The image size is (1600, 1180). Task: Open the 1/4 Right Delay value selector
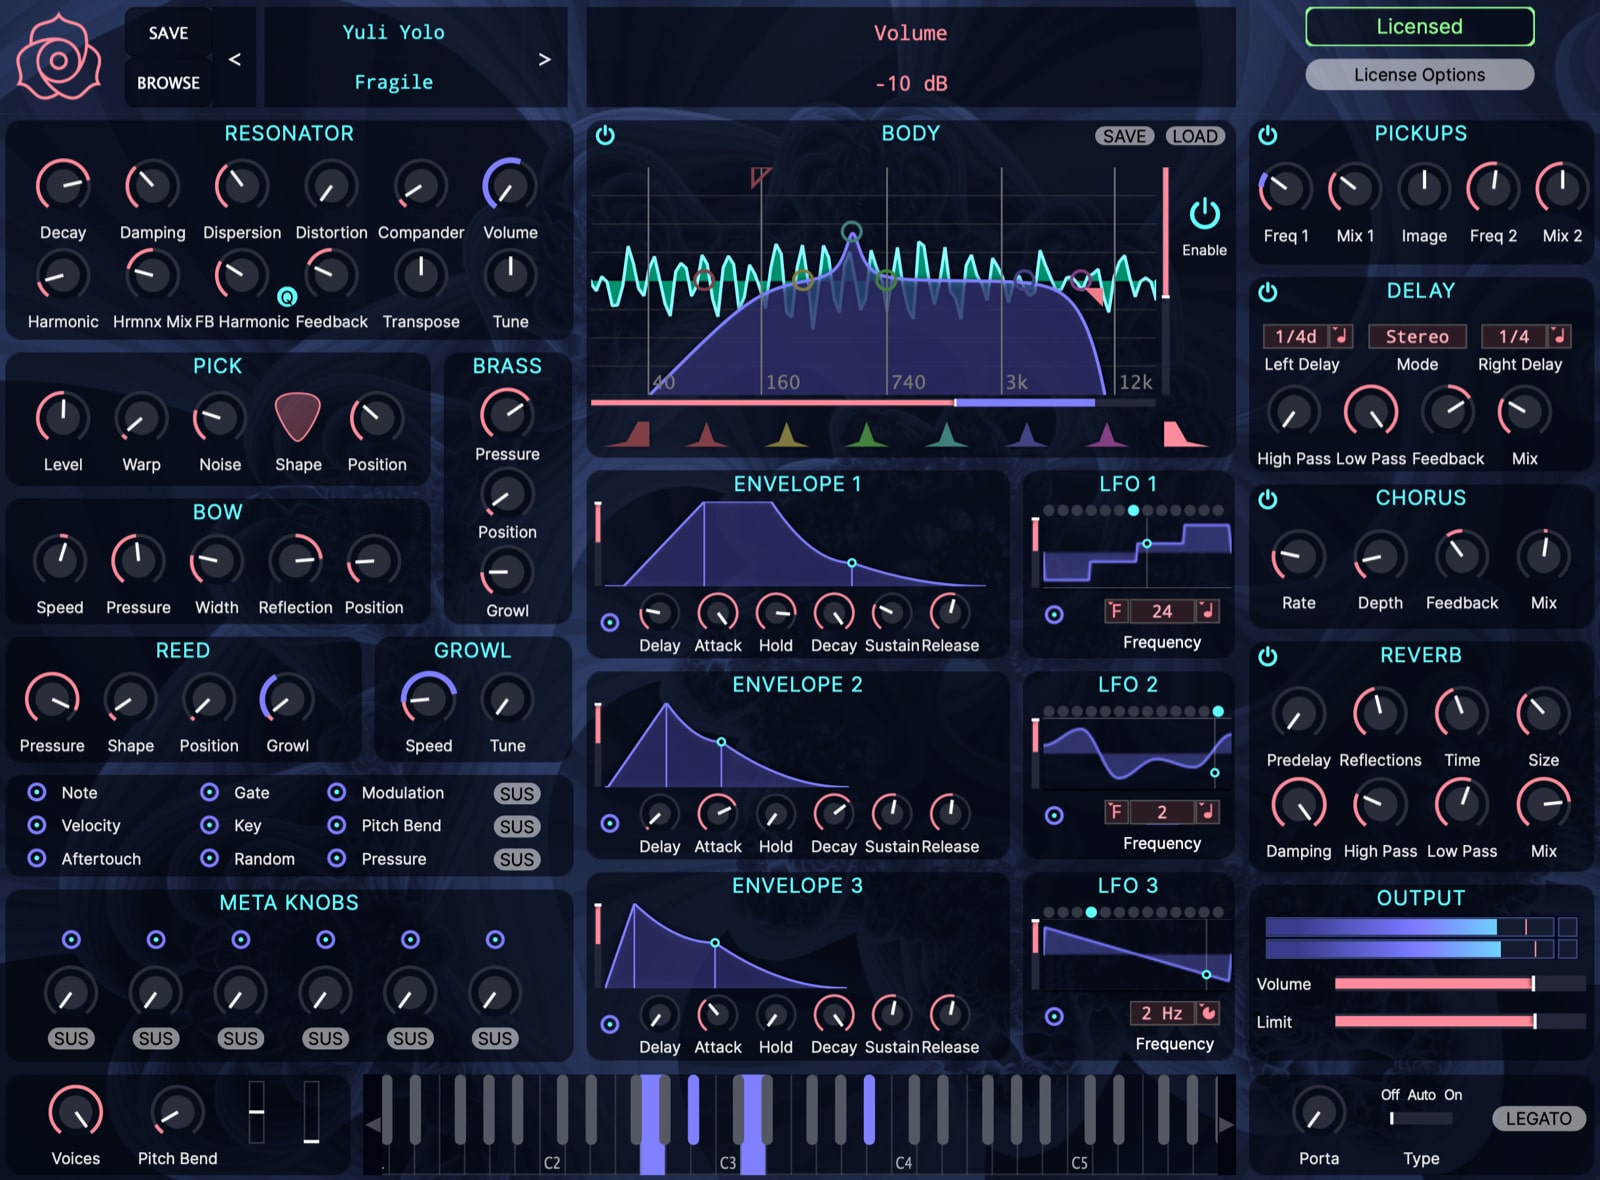click(1516, 337)
